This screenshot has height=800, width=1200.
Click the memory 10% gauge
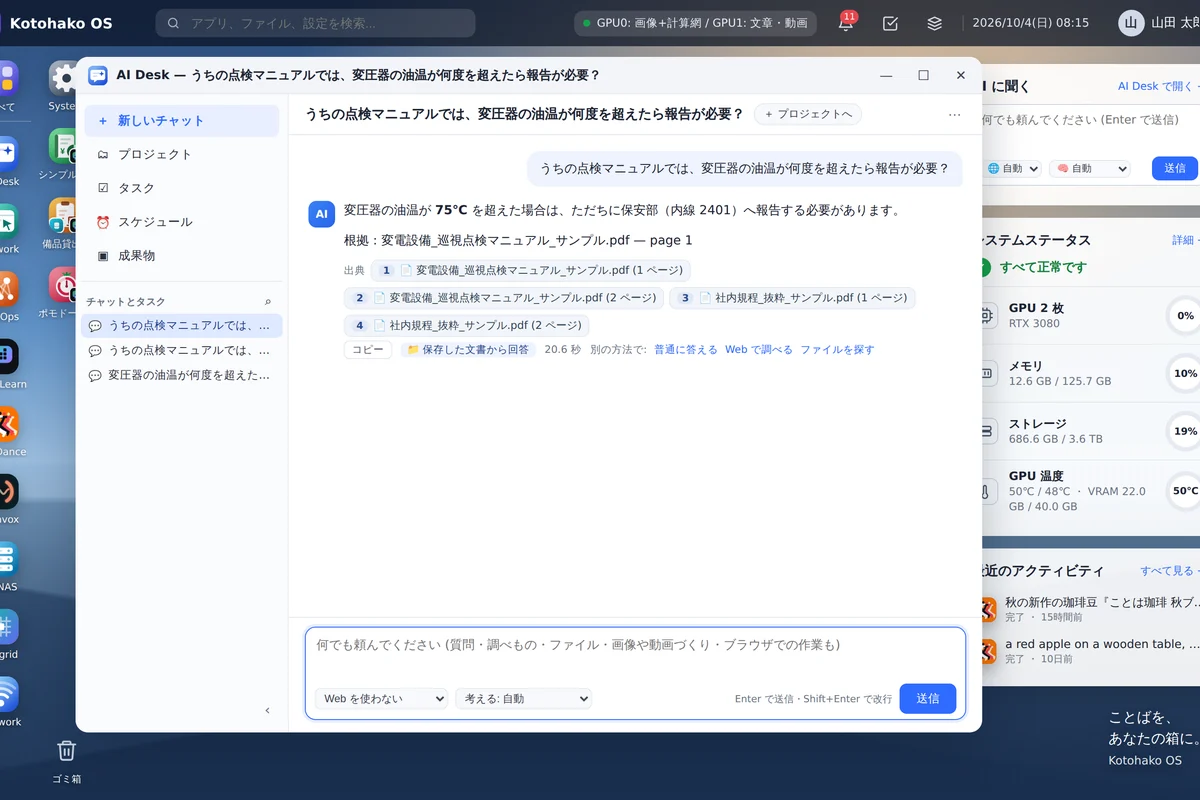pos(1185,374)
